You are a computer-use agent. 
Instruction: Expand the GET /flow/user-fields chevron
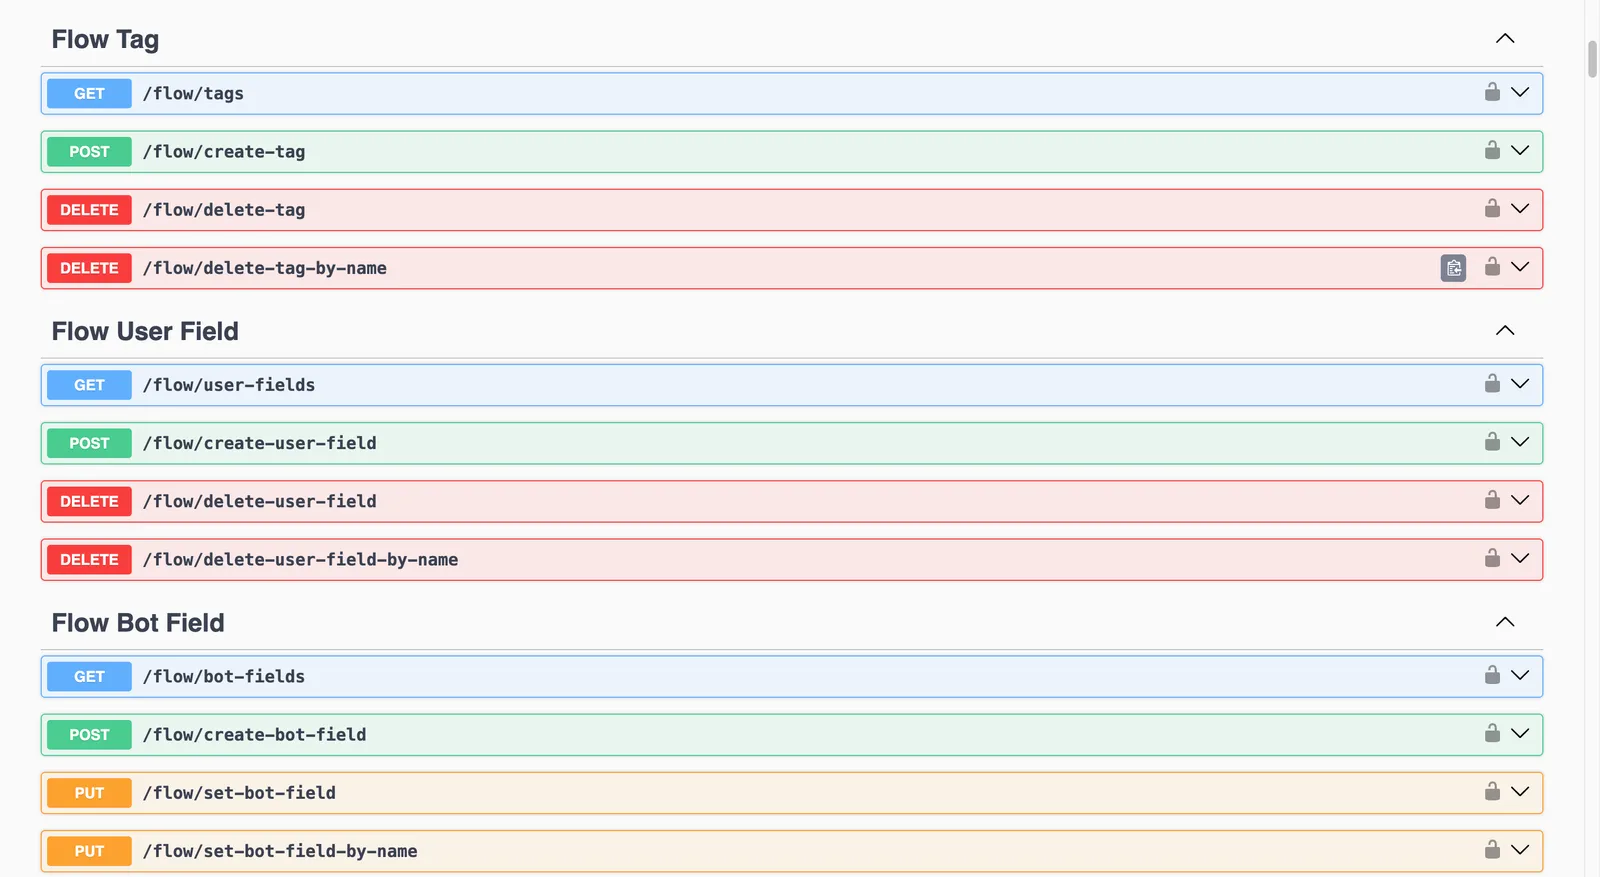click(1520, 383)
